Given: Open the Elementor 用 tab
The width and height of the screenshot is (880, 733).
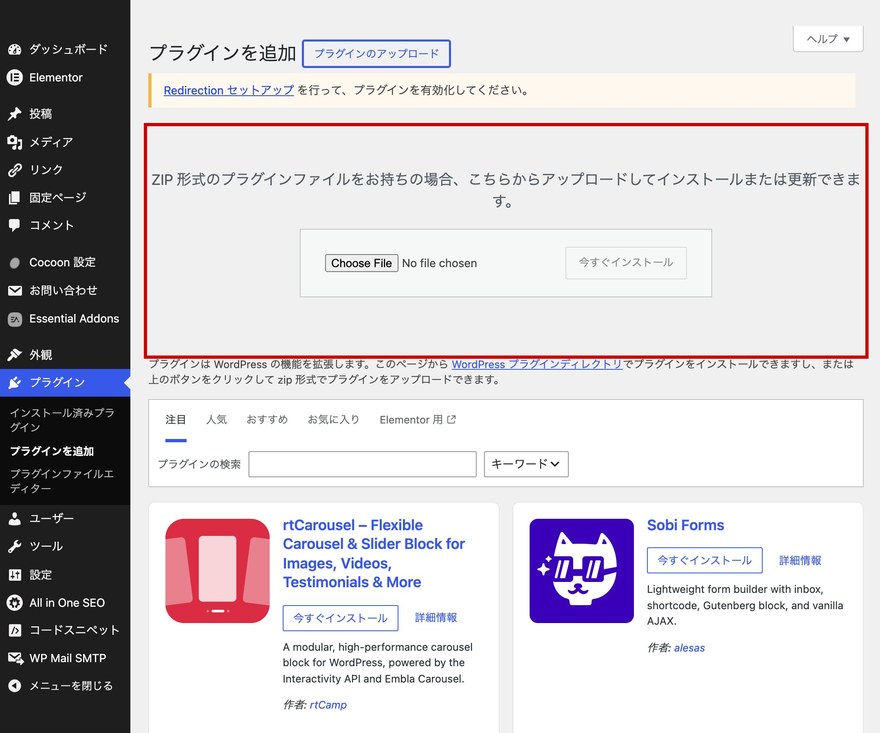Looking at the screenshot, I should point(418,420).
